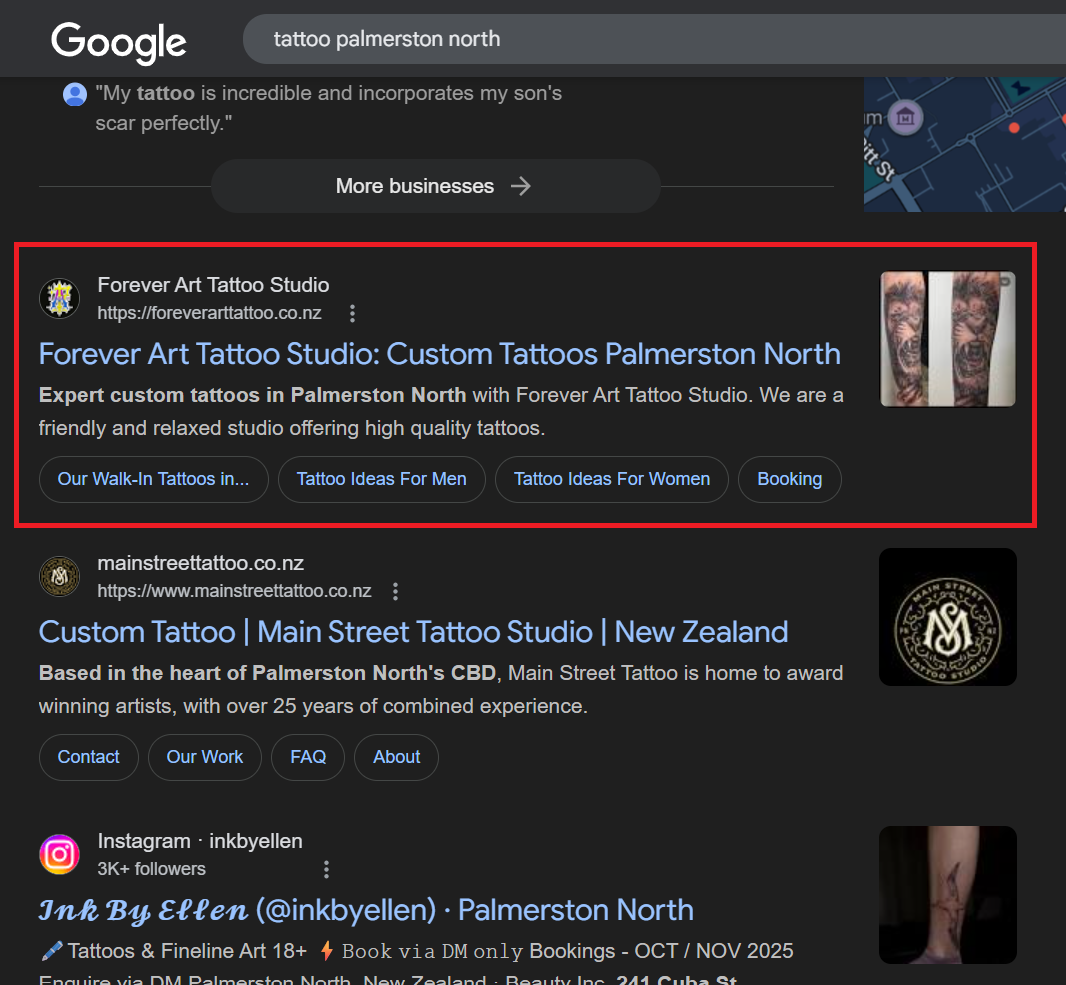
Task: Click the Google logo
Action: pos(119,41)
